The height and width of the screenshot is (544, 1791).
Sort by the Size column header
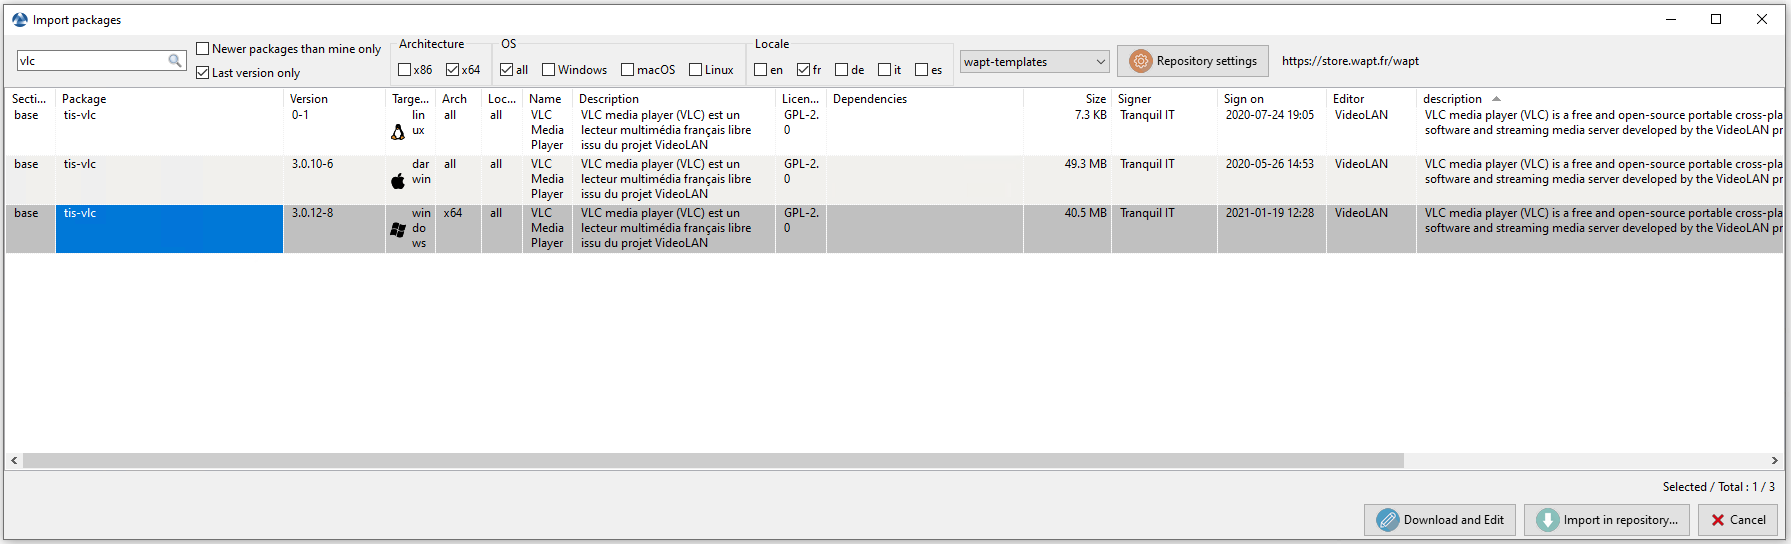[1067, 99]
